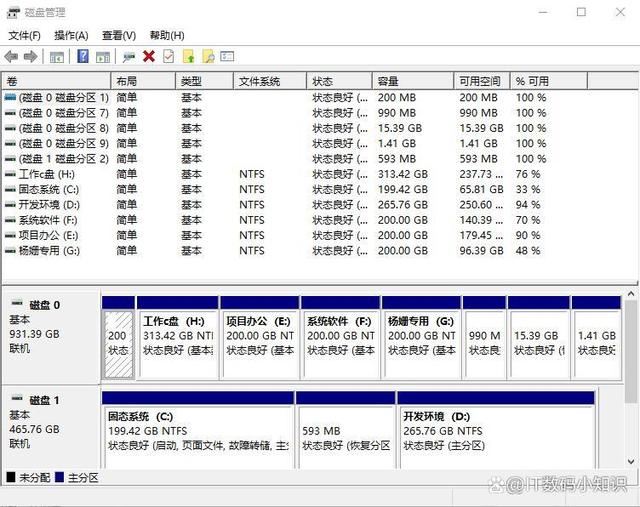Viewport: 640px width, 507px height.
Task: Sort by the 文件系统 column header
Action: pyautogui.click(x=270, y=81)
